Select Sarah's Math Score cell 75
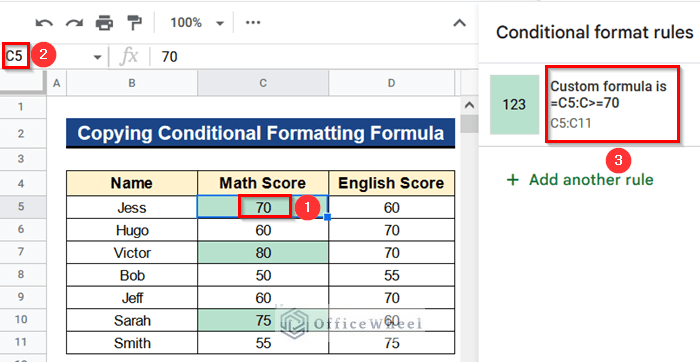The width and height of the screenshot is (700, 362). tap(263, 320)
